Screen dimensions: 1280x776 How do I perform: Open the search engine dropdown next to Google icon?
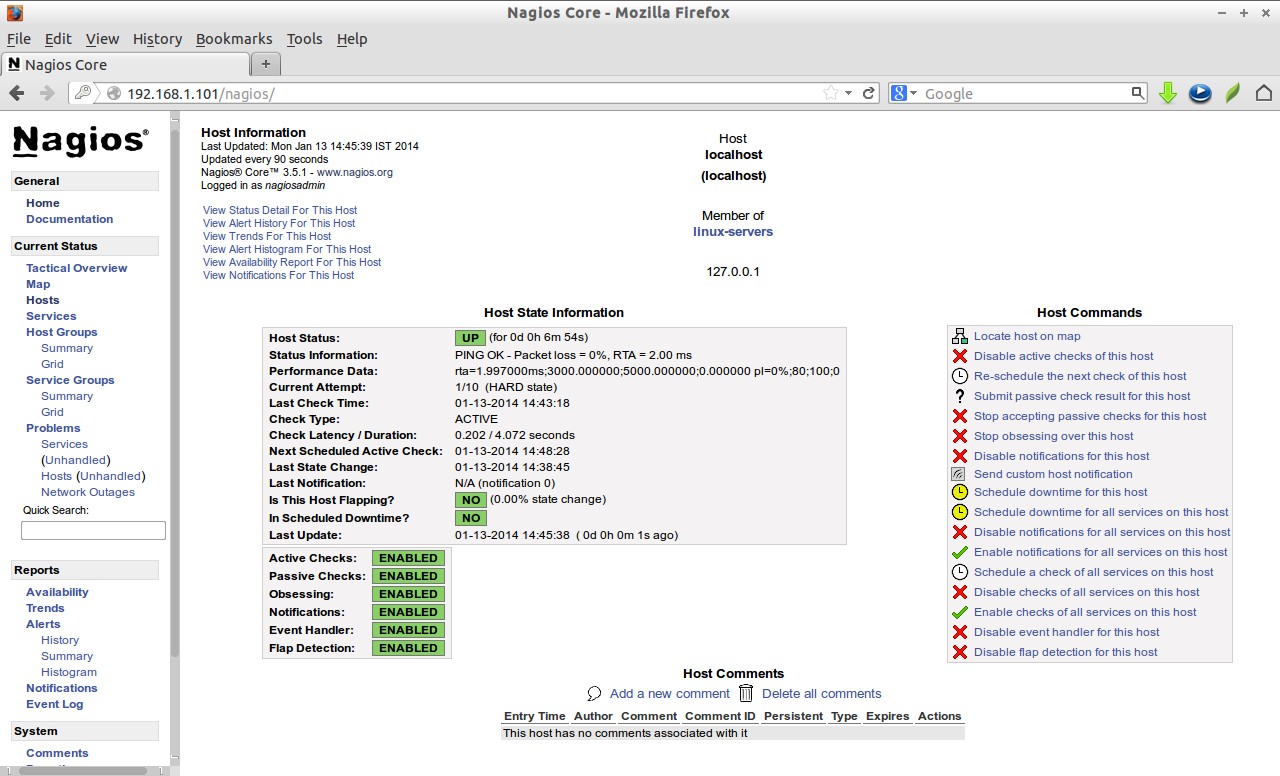(x=913, y=93)
